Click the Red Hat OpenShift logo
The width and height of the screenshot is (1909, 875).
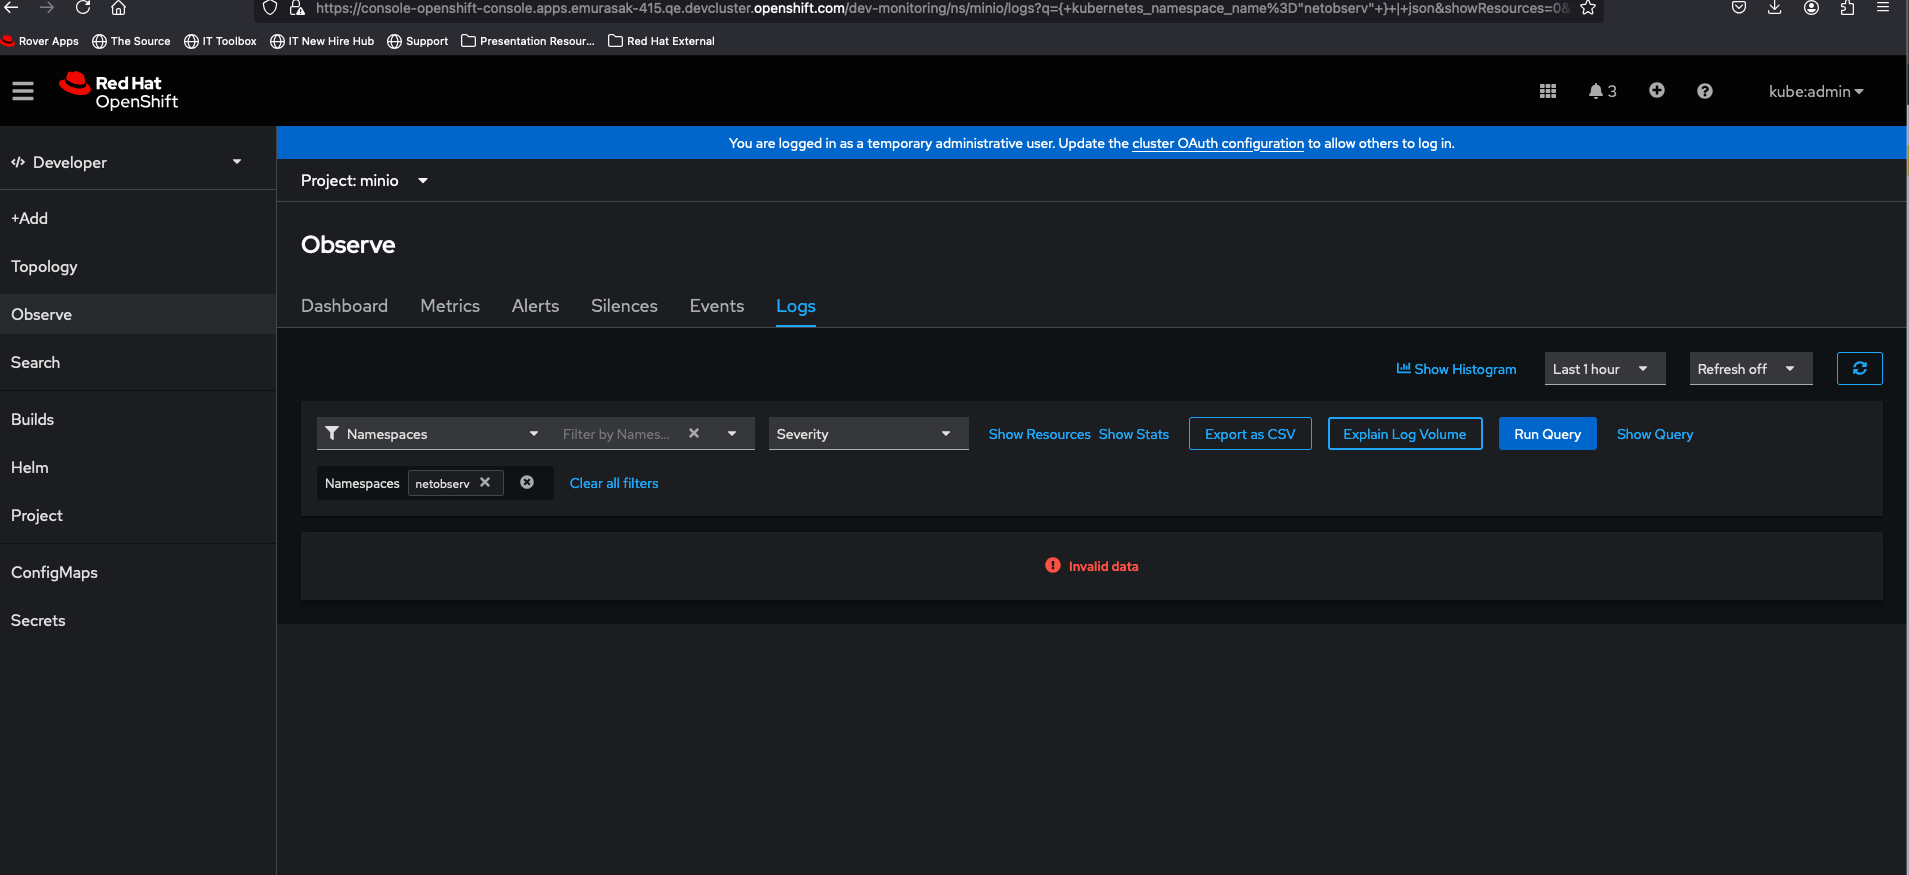(119, 91)
